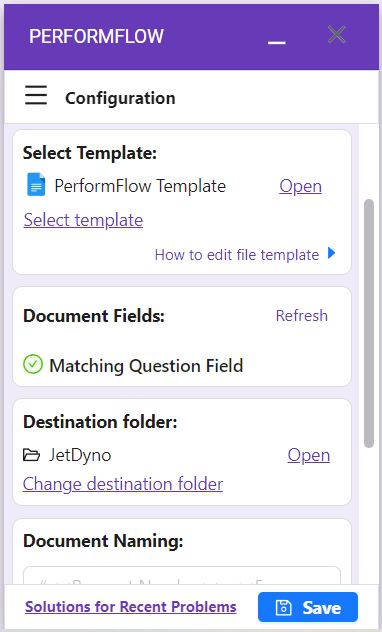
Task: Click the PerformFlow Template file name
Action: 140,186
